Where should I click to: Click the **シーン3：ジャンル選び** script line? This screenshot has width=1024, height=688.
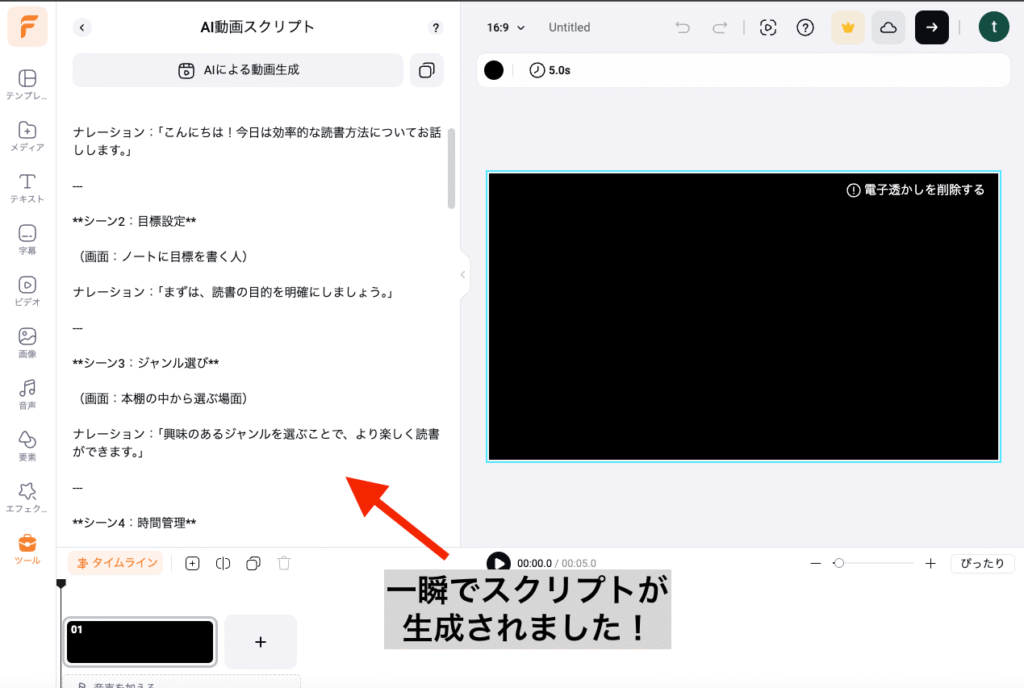(x=146, y=363)
